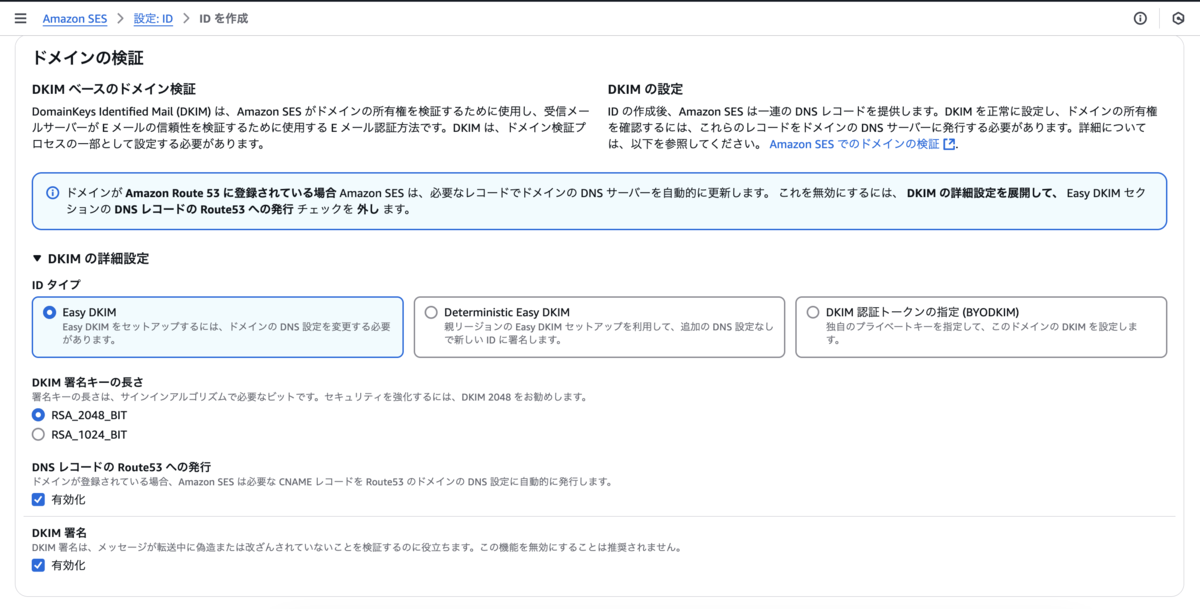Click ドメインの検証 heading
1200x609 pixels.
[x=88, y=58]
